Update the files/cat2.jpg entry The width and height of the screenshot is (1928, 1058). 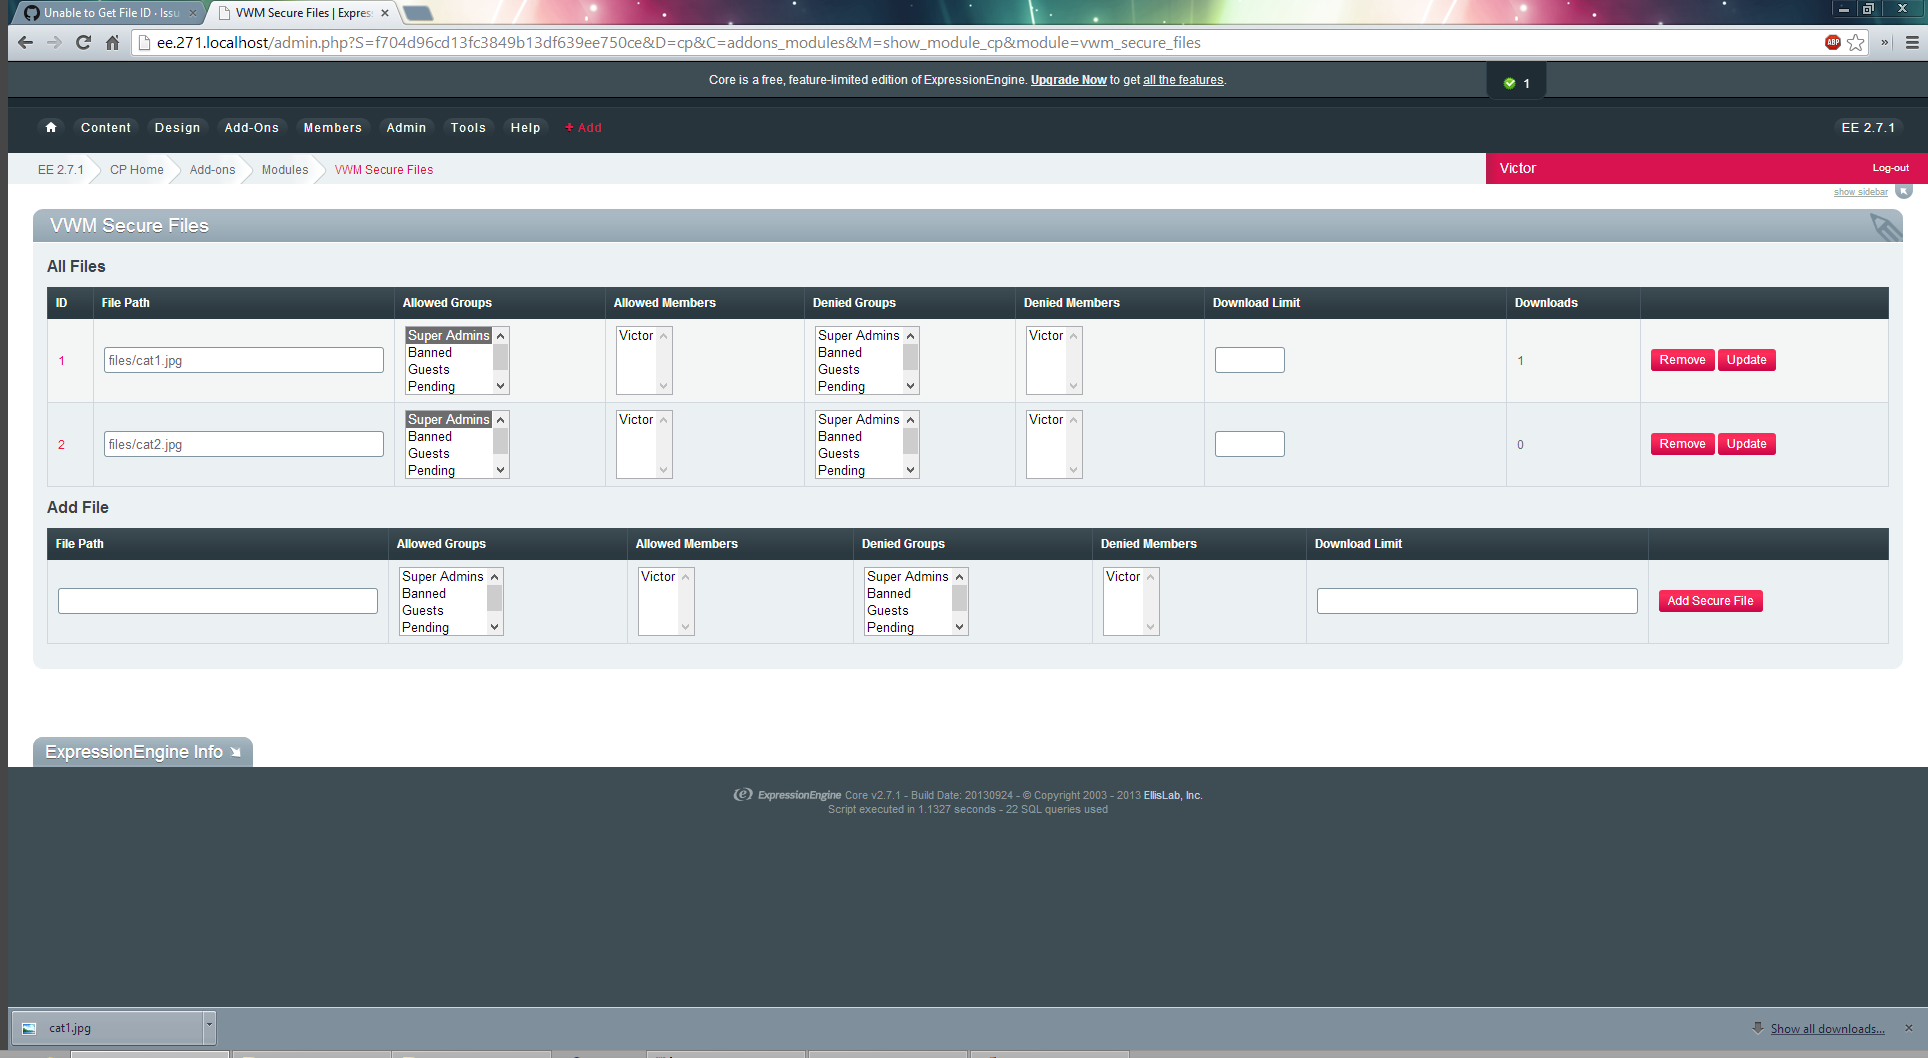click(1746, 444)
